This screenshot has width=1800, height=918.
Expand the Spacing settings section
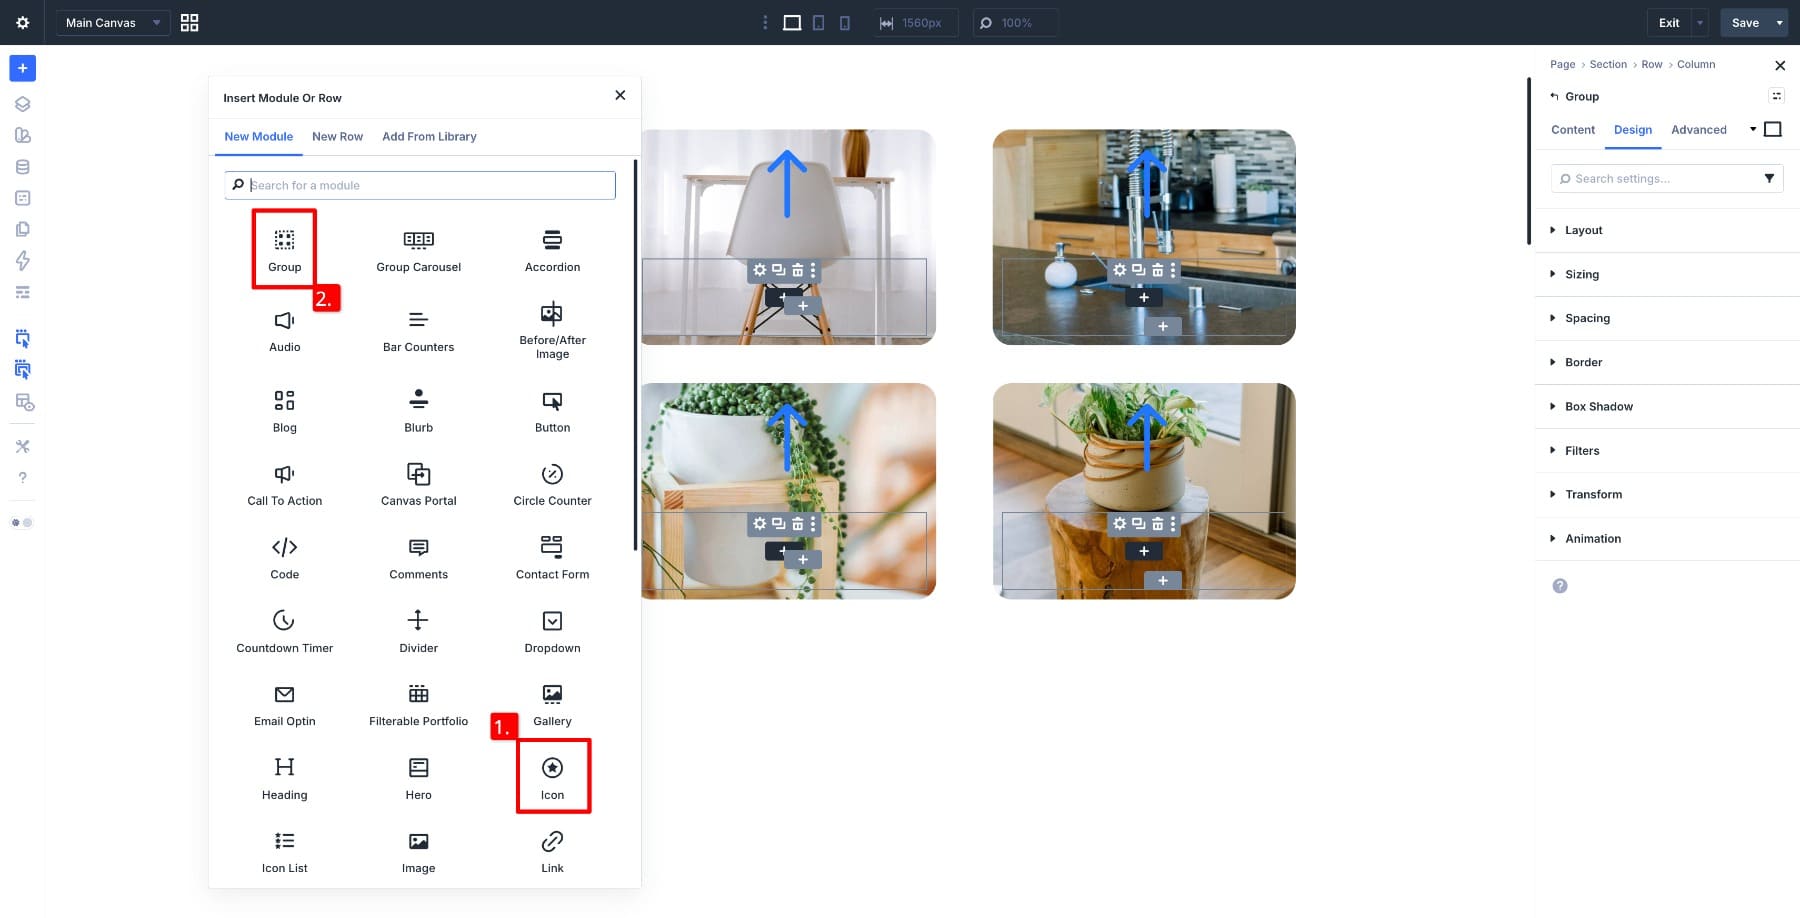(1587, 318)
